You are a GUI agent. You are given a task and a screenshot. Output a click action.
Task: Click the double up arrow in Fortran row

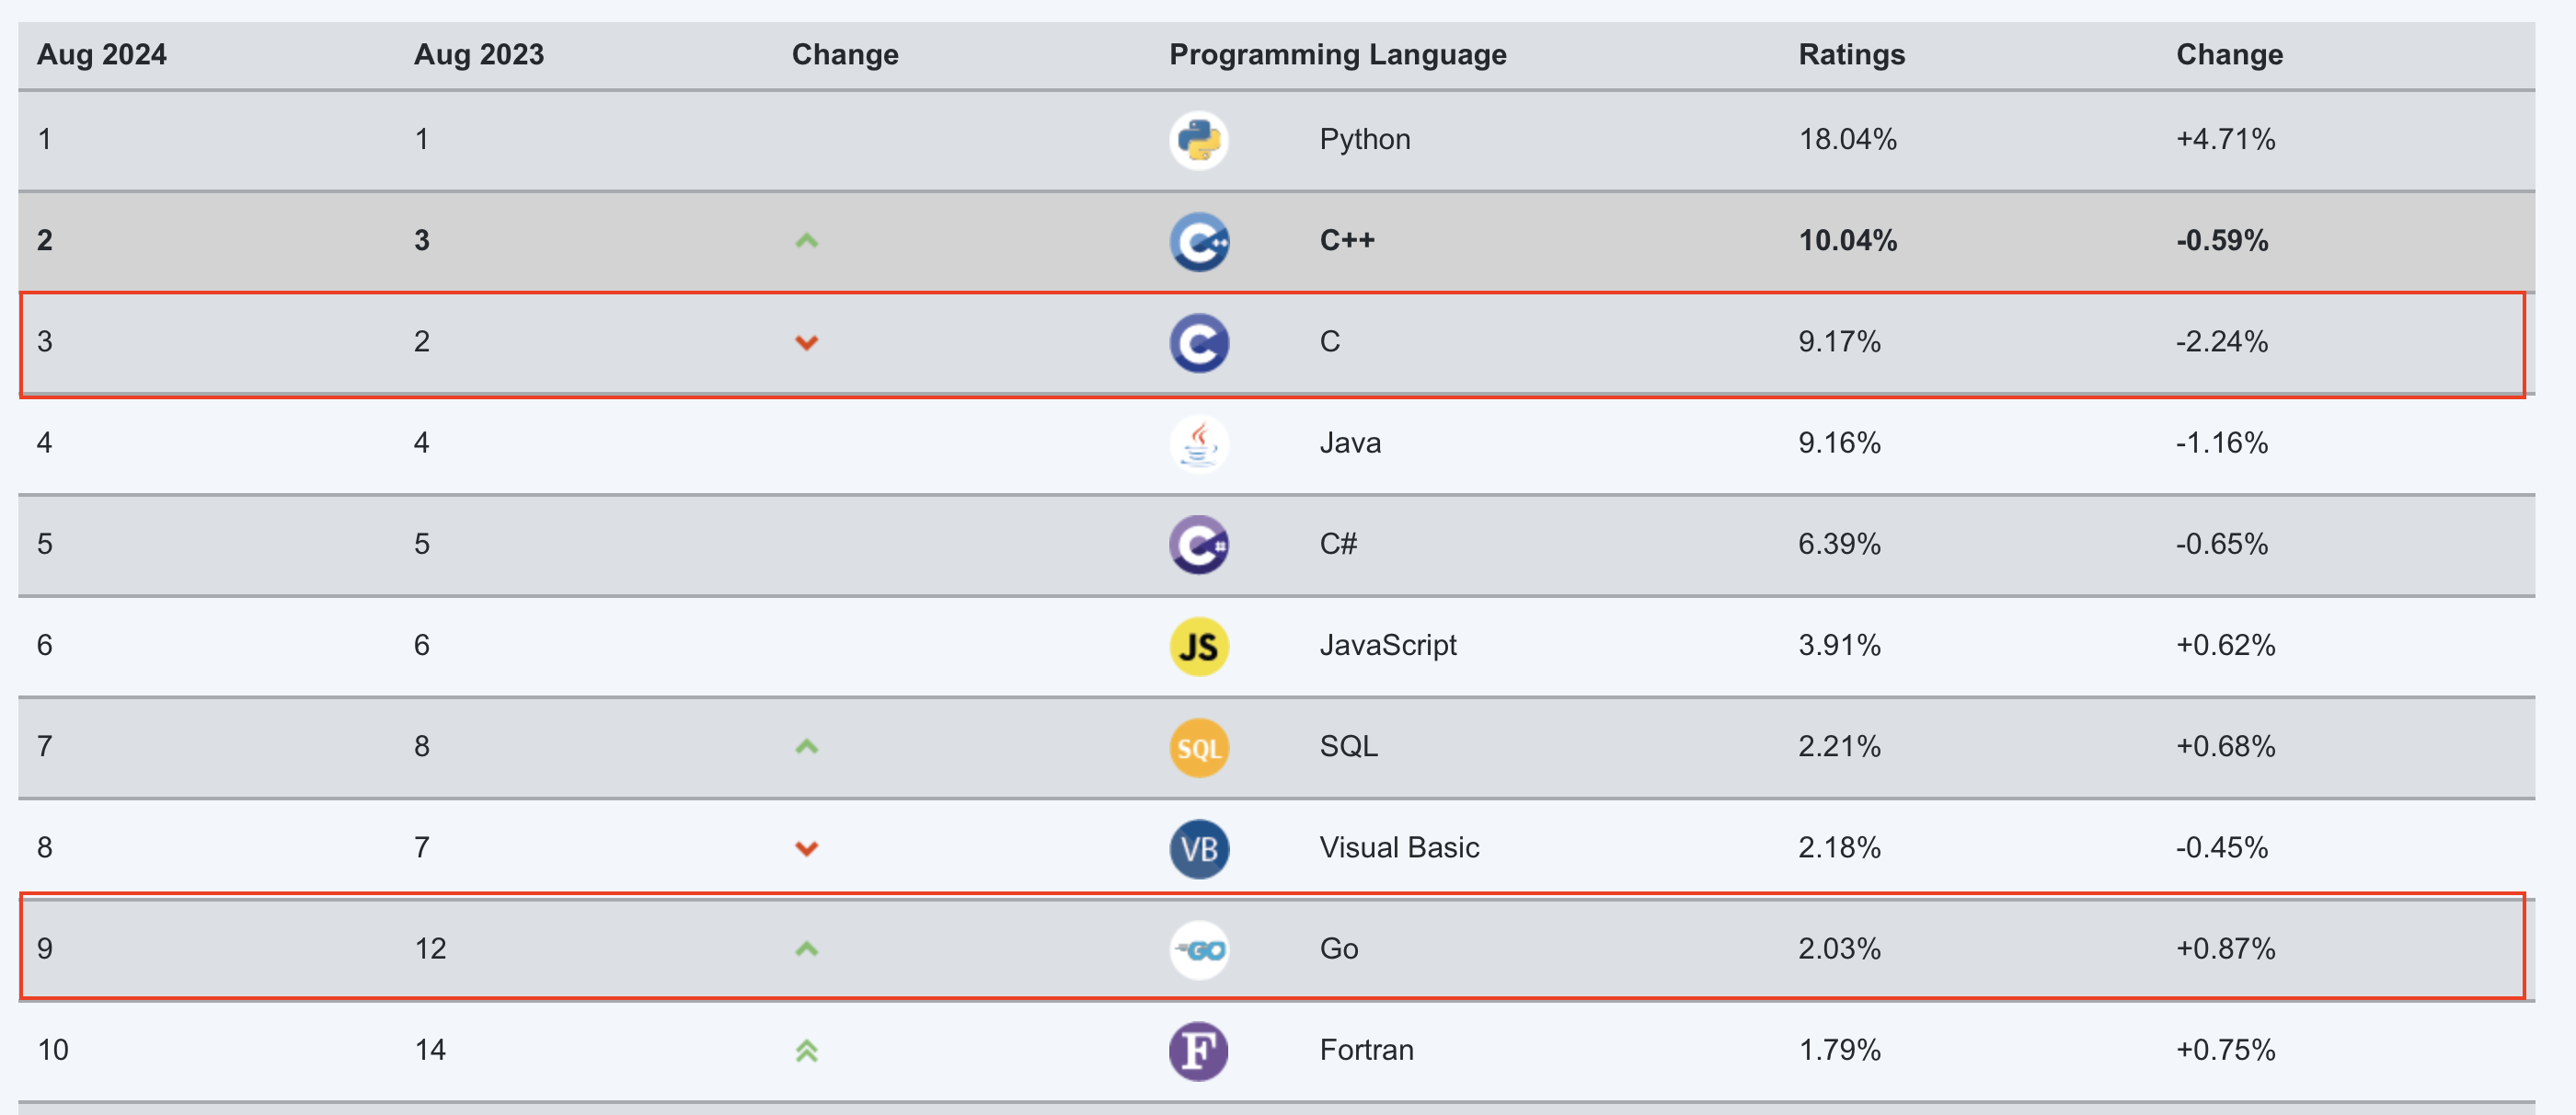[x=806, y=1051]
